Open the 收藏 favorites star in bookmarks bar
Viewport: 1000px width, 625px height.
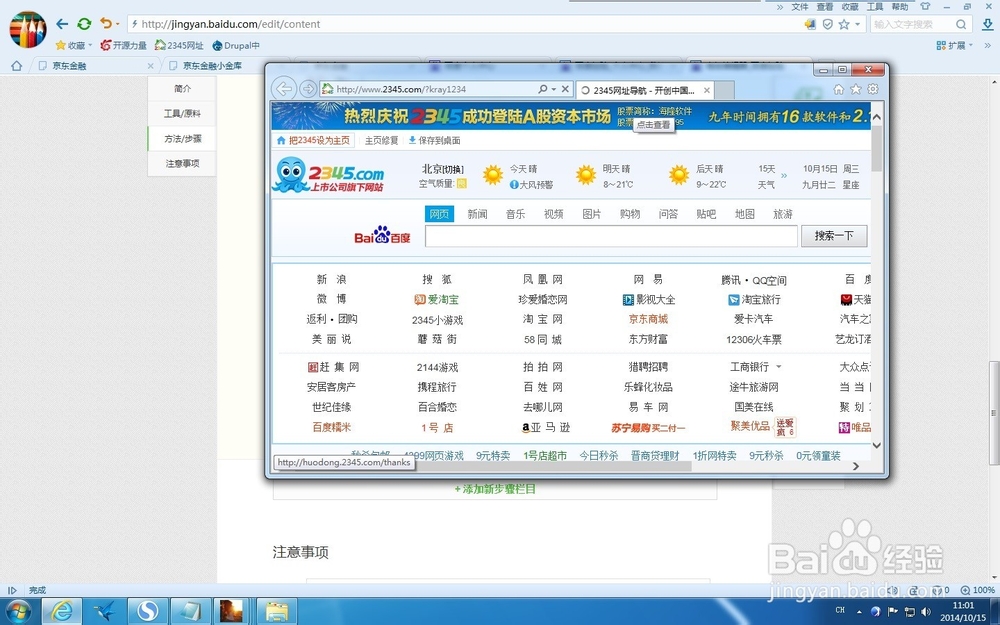[x=73, y=45]
